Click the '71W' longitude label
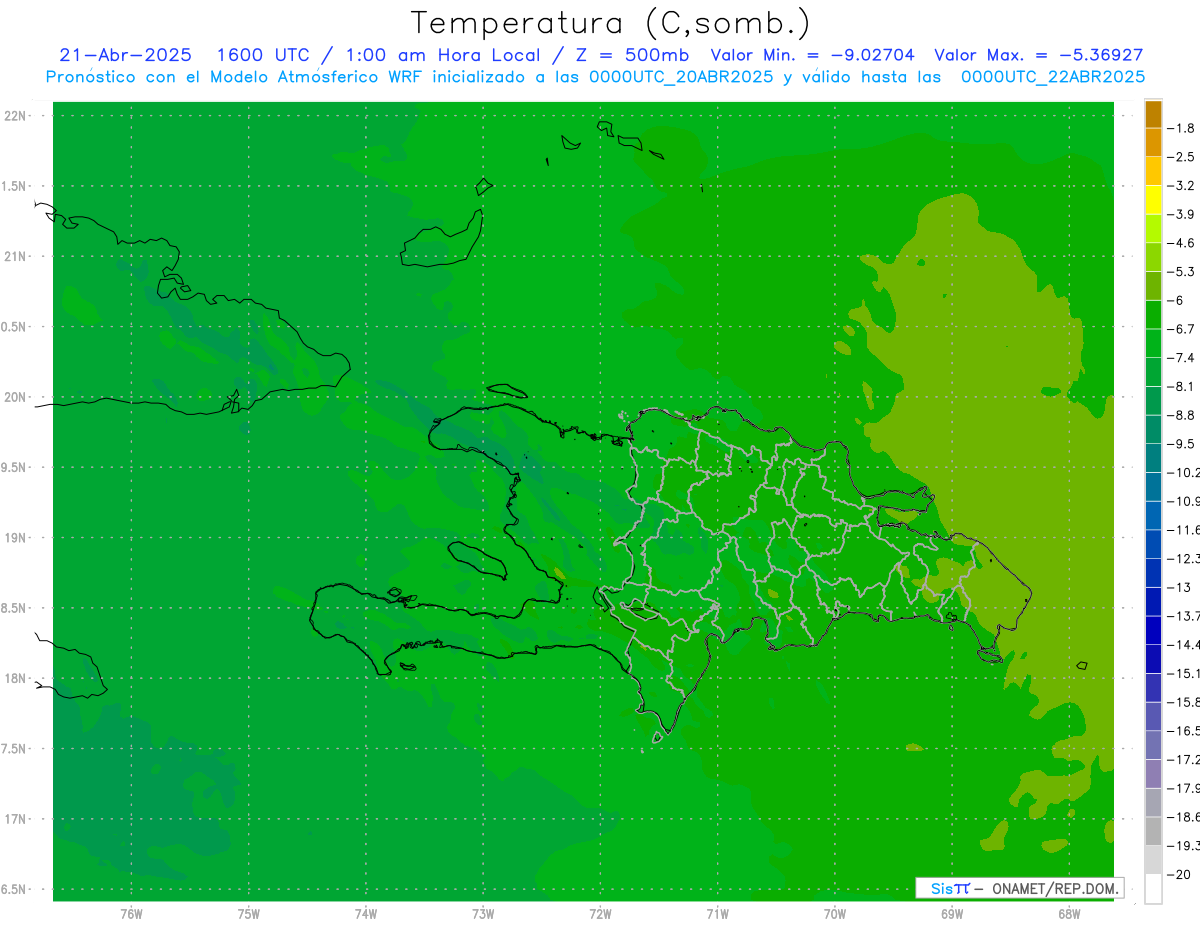This screenshot has height=927, width=1200. (717, 914)
